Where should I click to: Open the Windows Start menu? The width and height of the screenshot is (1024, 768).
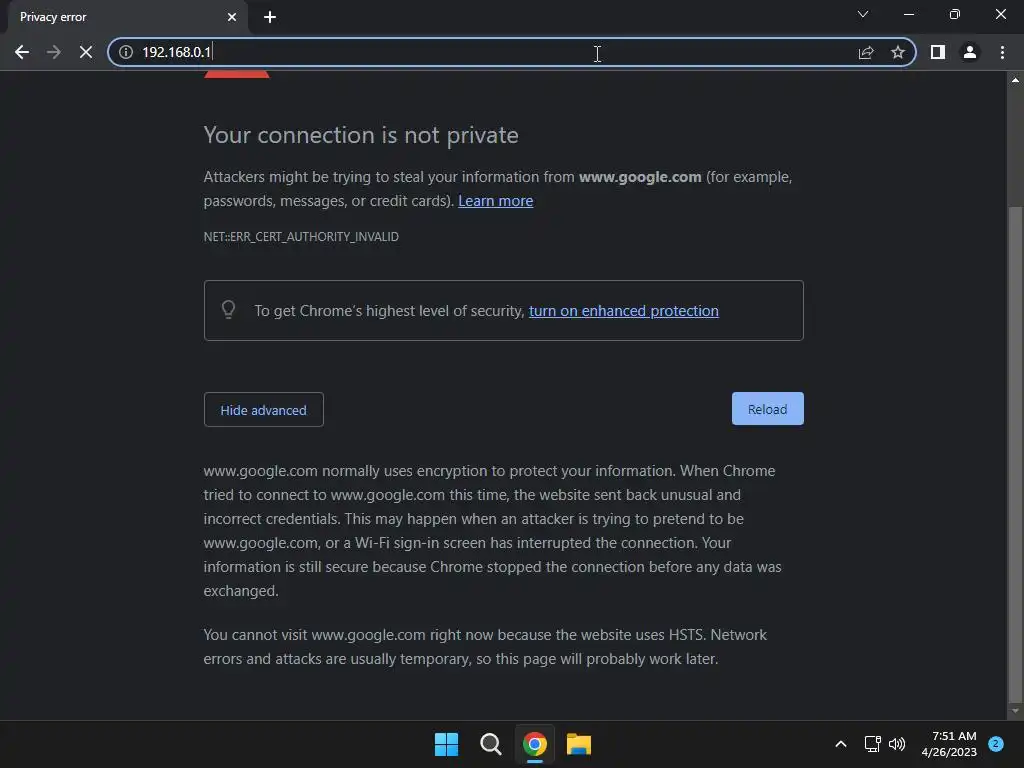[x=447, y=744]
